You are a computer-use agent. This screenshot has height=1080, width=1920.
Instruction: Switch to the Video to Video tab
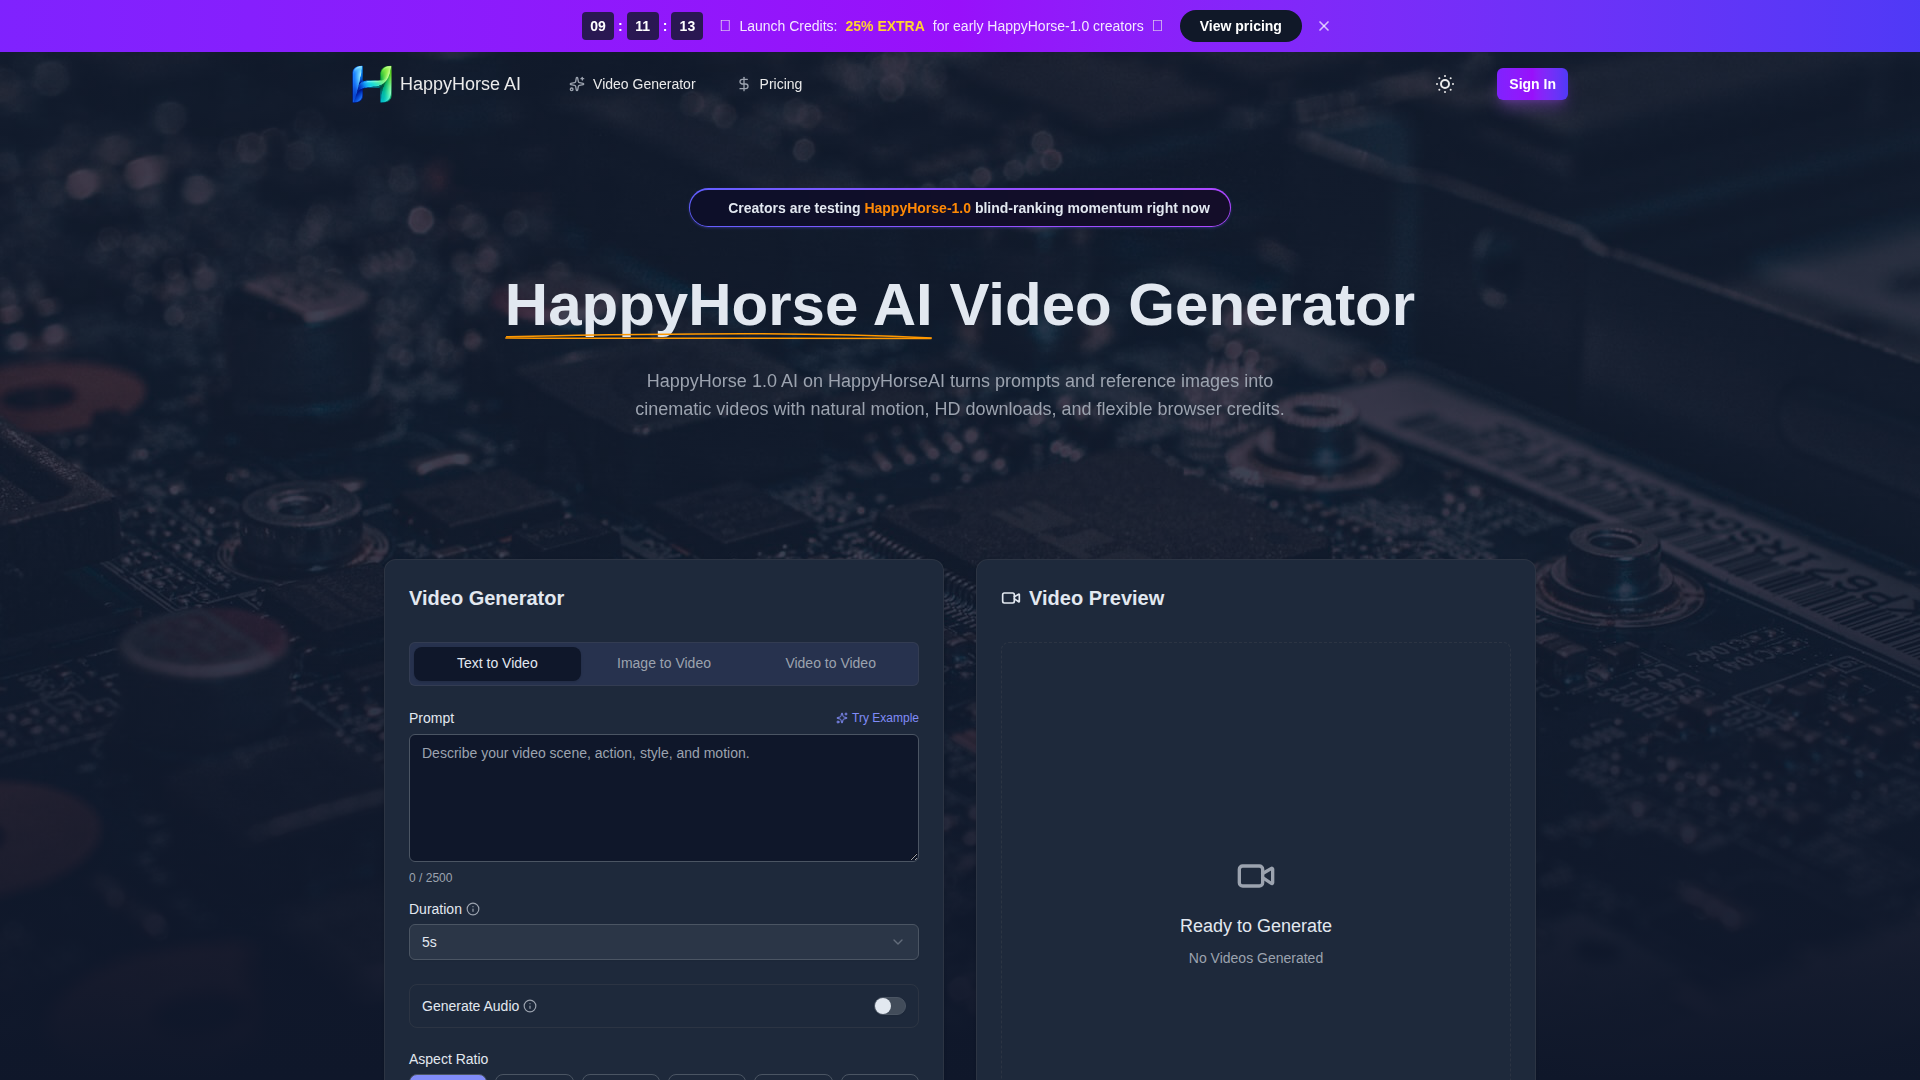[x=830, y=663]
